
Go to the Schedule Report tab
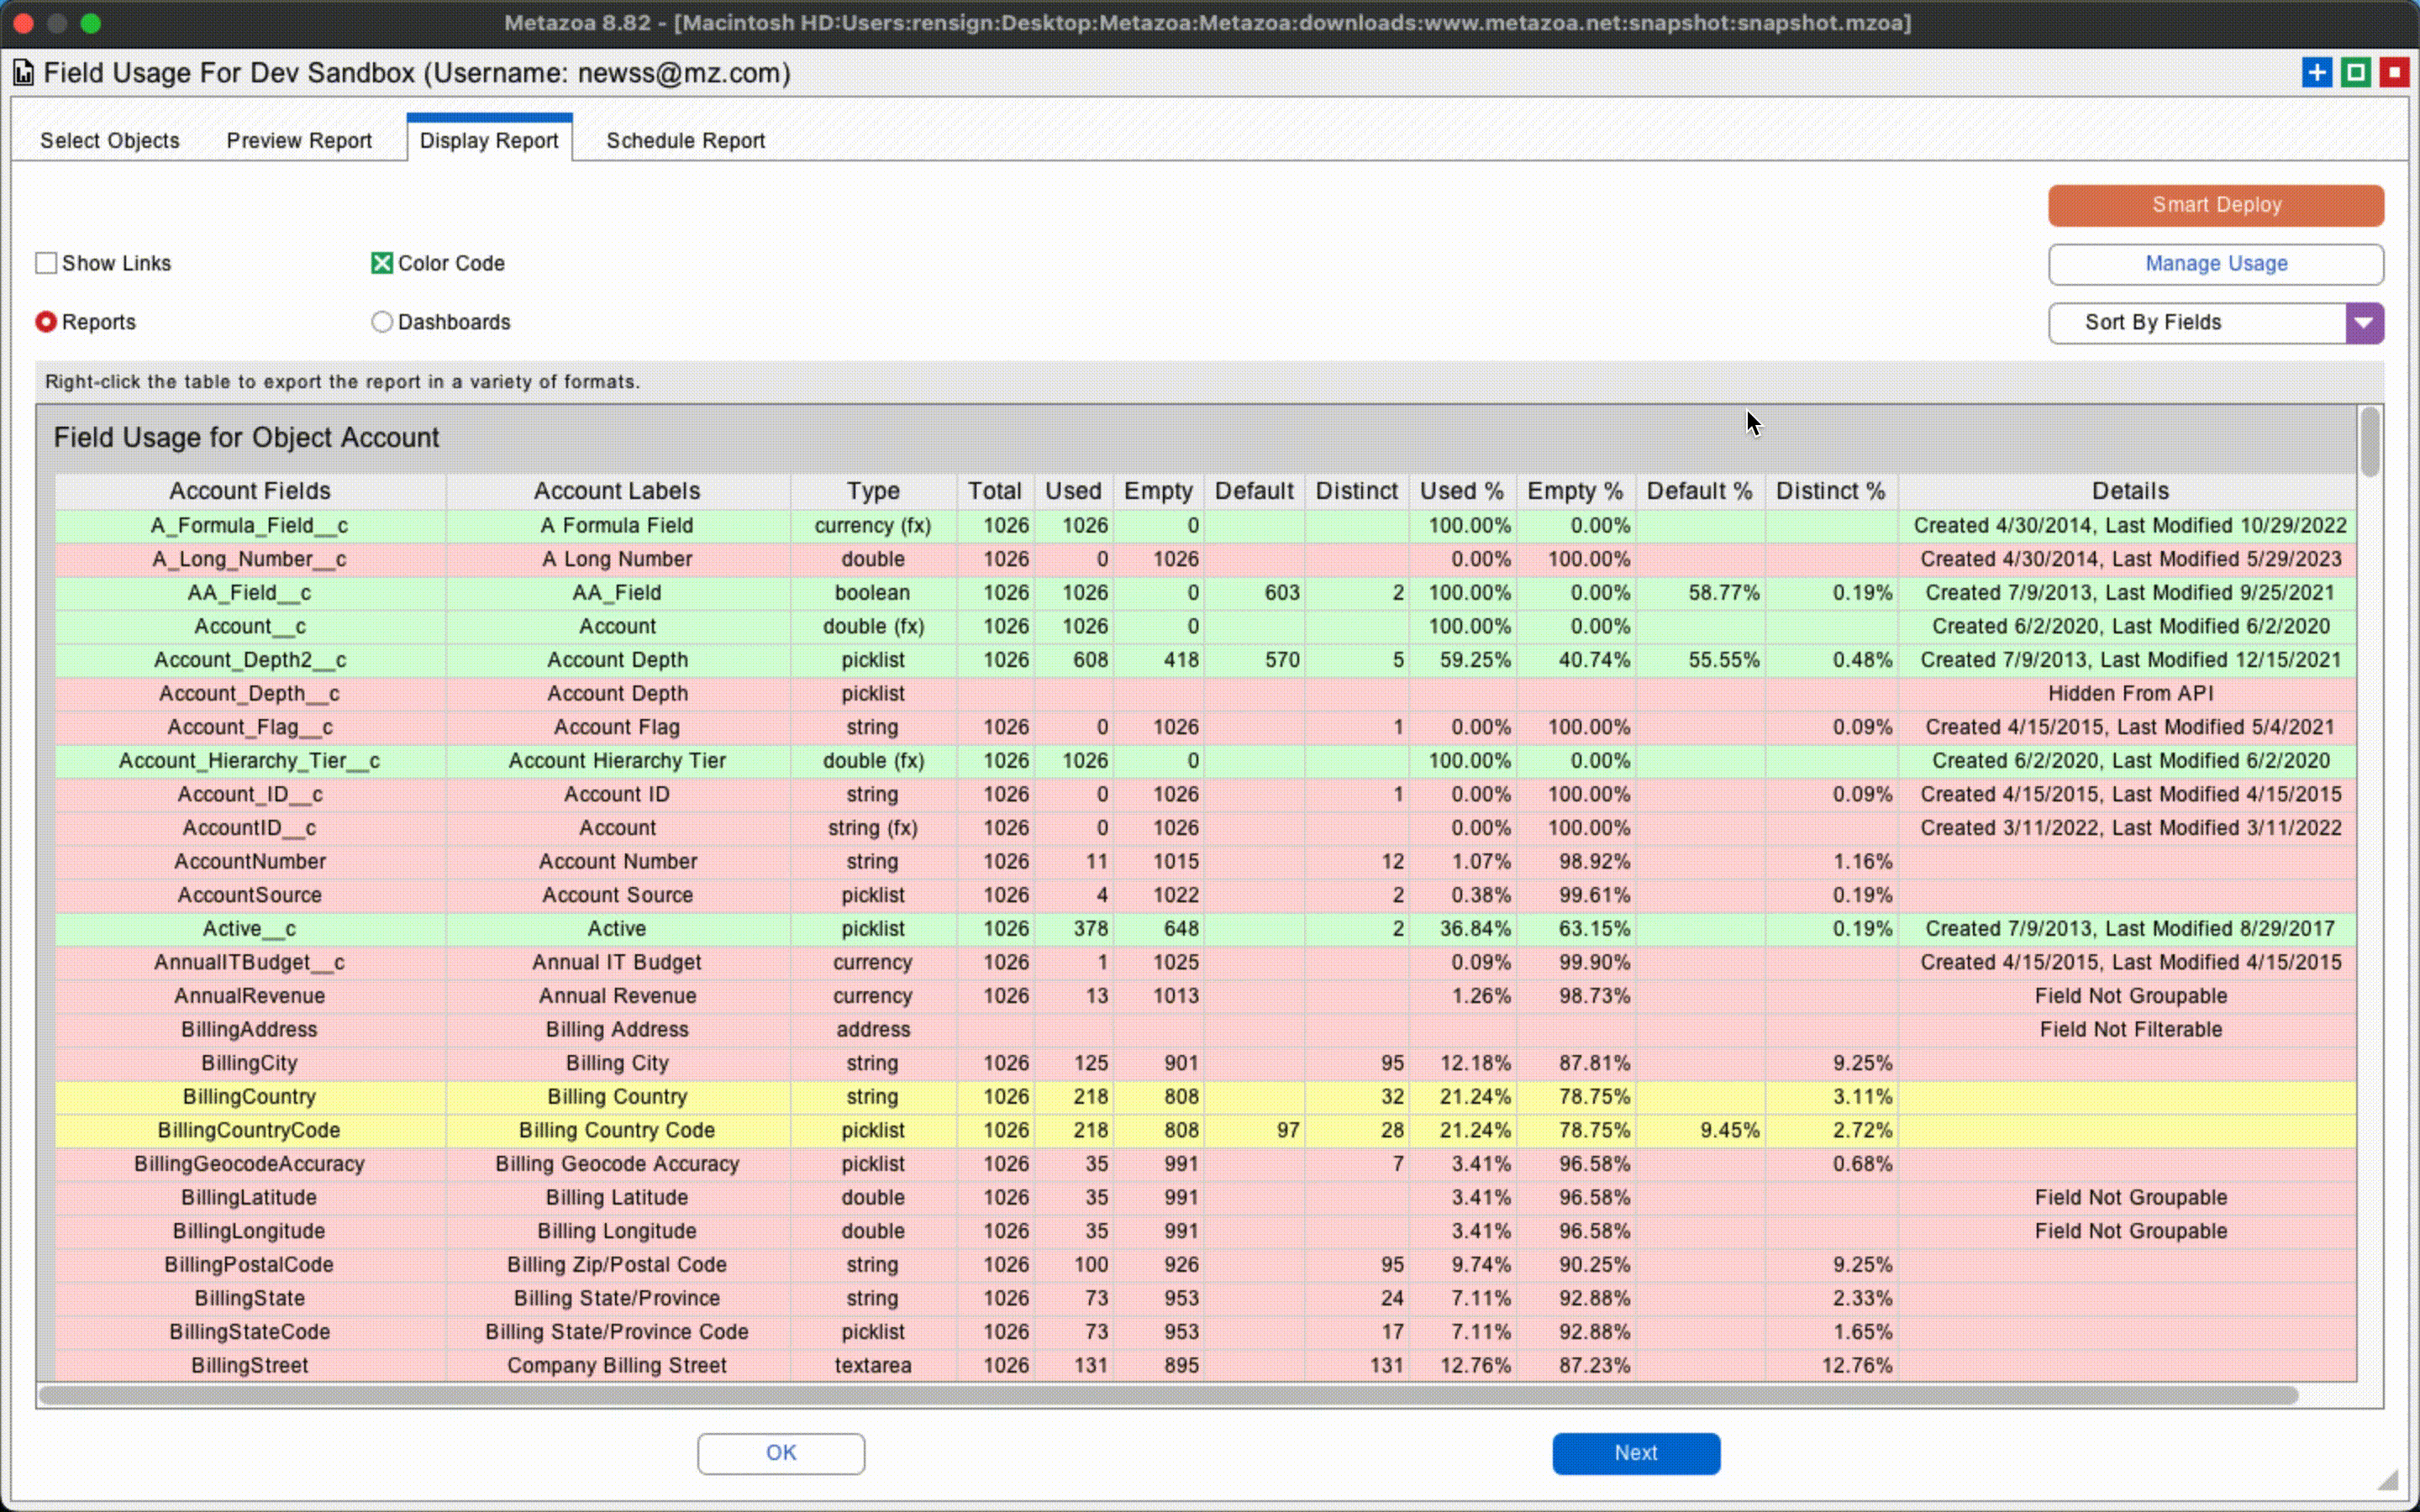pos(685,141)
